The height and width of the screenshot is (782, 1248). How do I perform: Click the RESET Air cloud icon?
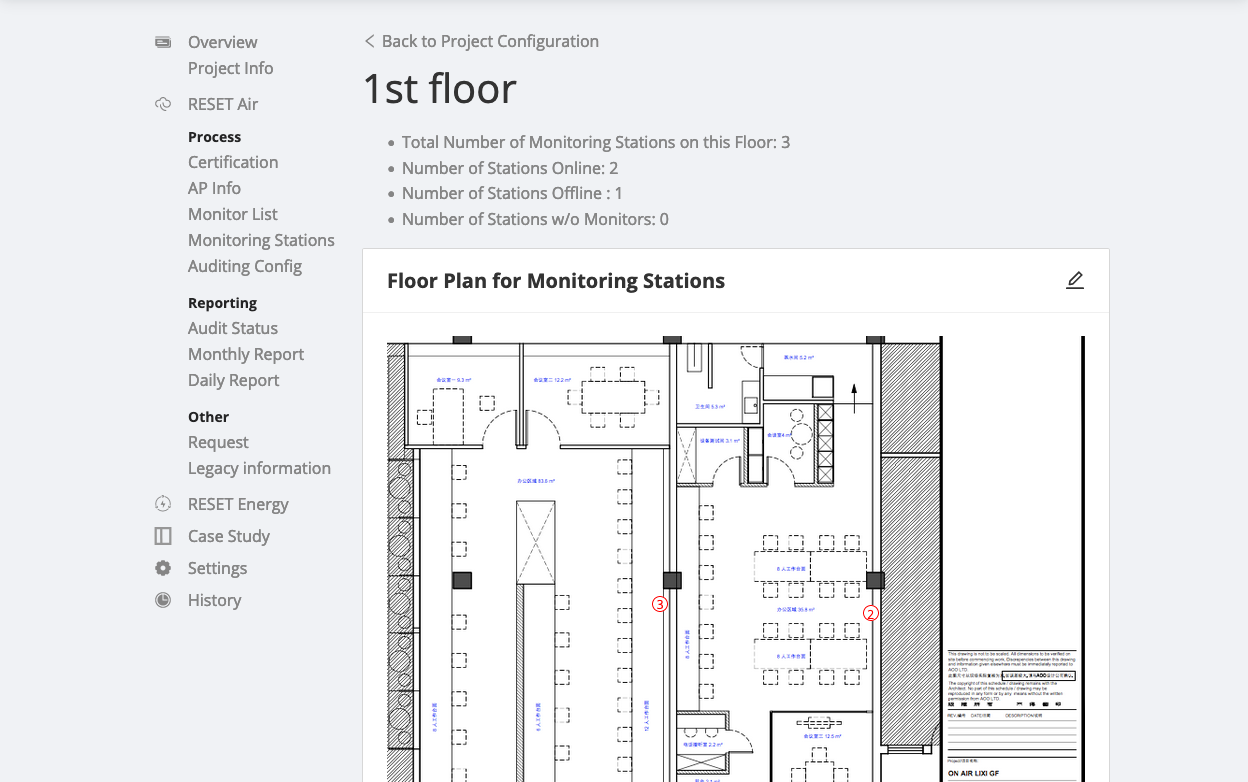click(163, 104)
